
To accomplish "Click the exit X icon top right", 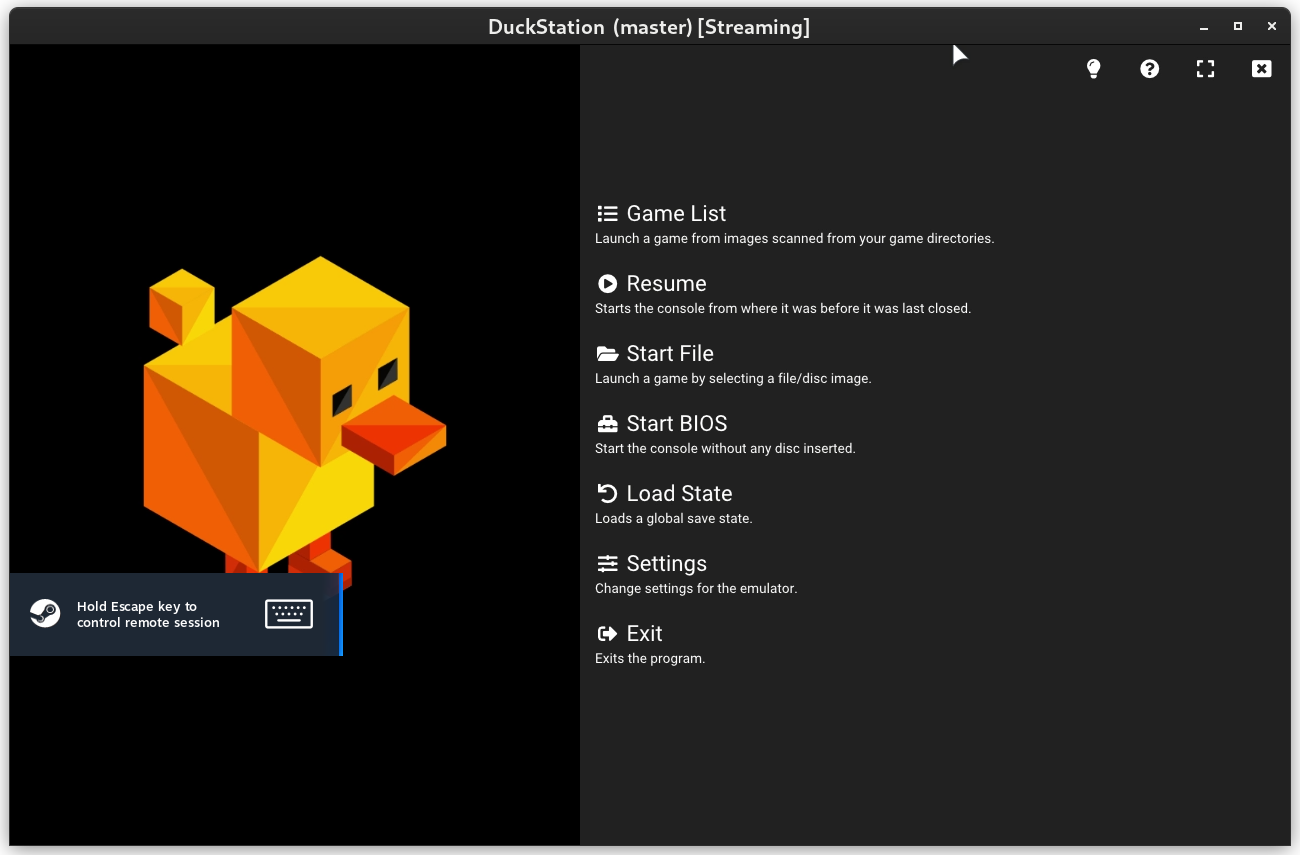I will [1261, 68].
